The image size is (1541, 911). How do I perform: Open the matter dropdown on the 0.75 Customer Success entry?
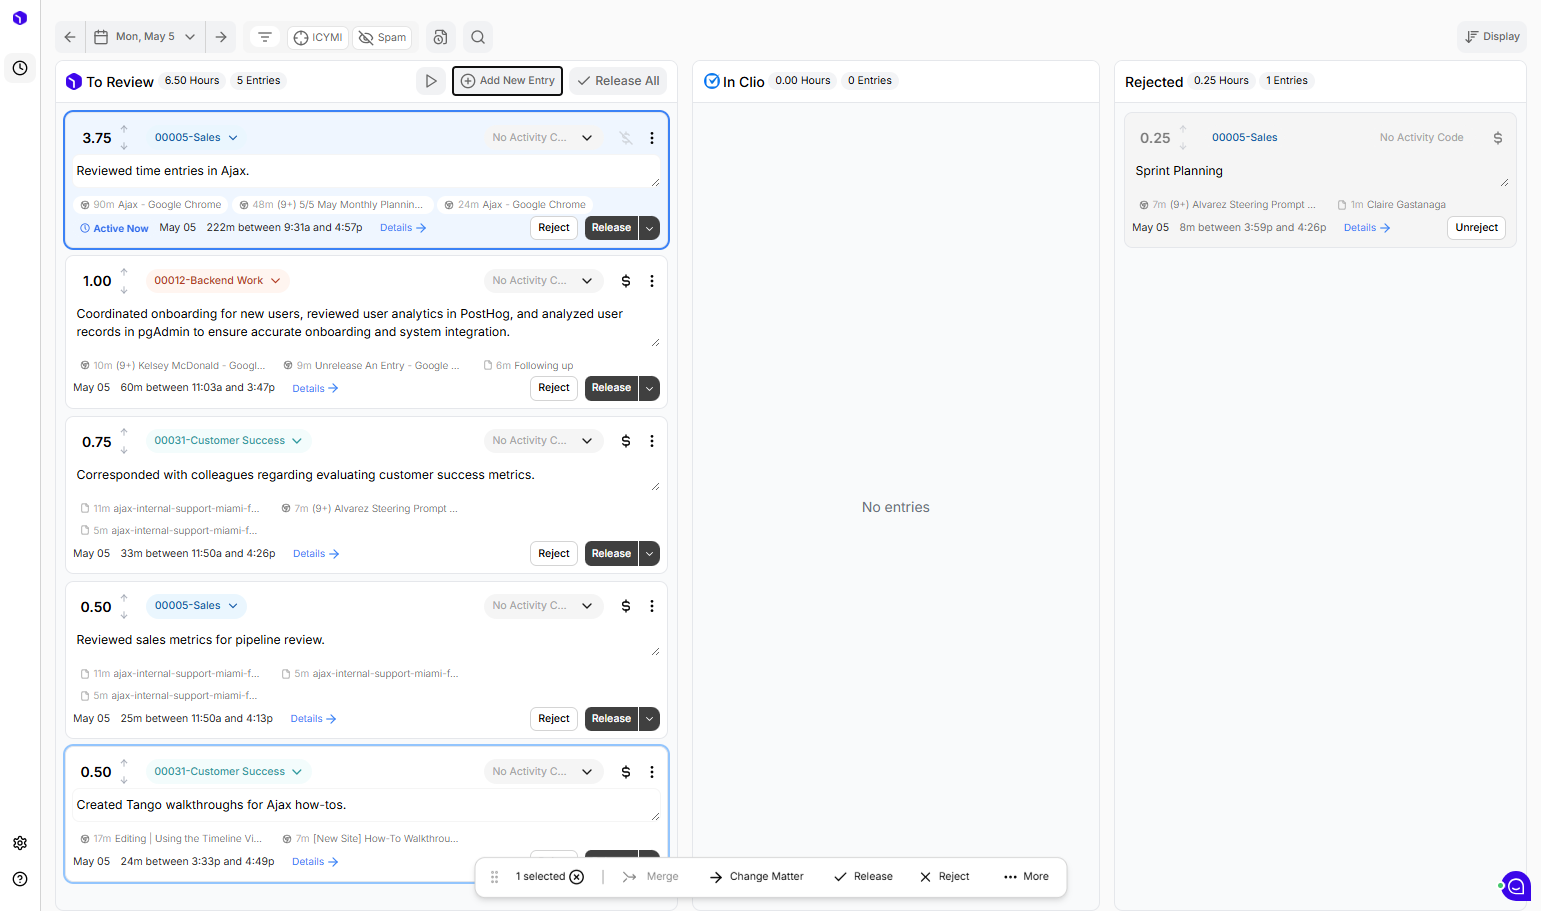[x=228, y=441]
